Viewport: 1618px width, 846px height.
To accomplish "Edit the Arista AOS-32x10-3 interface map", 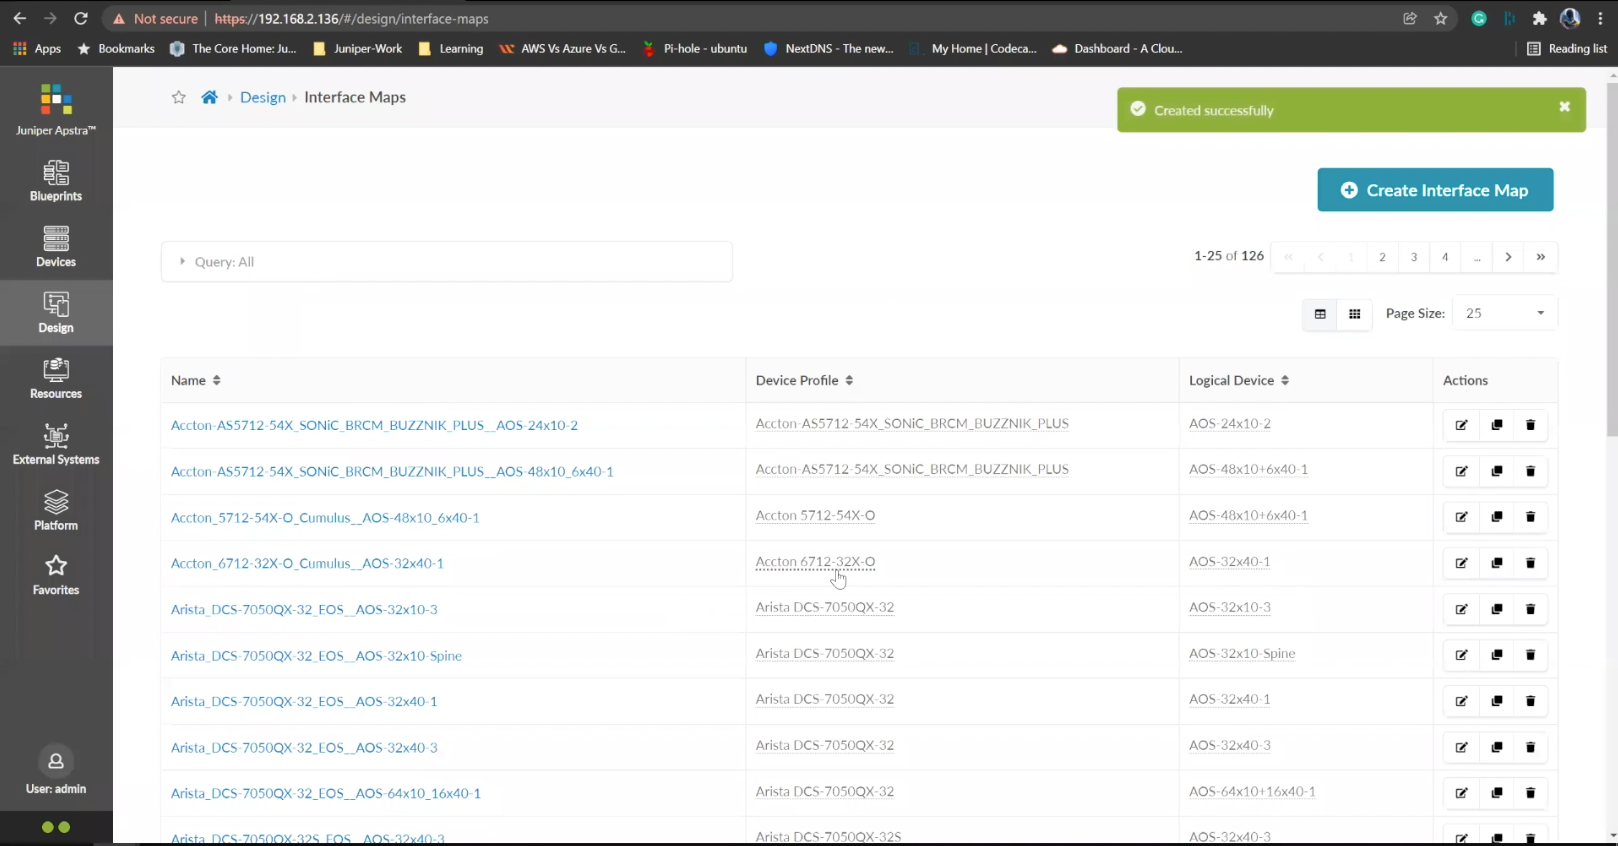I will tap(1461, 609).
